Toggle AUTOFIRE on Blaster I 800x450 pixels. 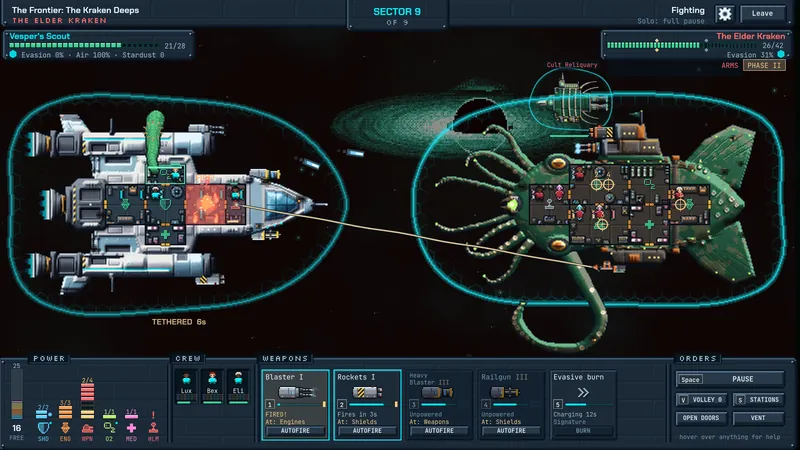click(x=295, y=431)
